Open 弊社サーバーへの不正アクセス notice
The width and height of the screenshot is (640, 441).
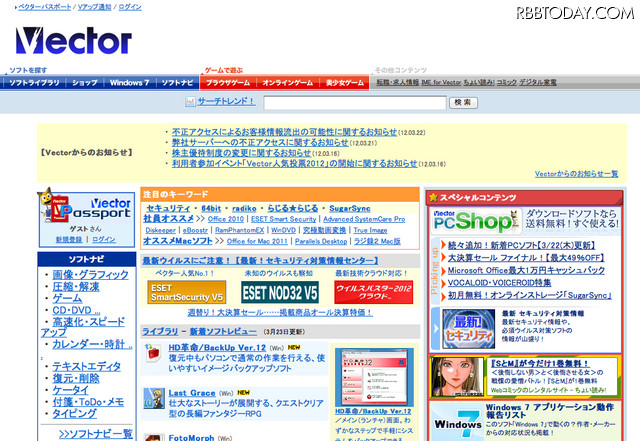click(x=260, y=143)
